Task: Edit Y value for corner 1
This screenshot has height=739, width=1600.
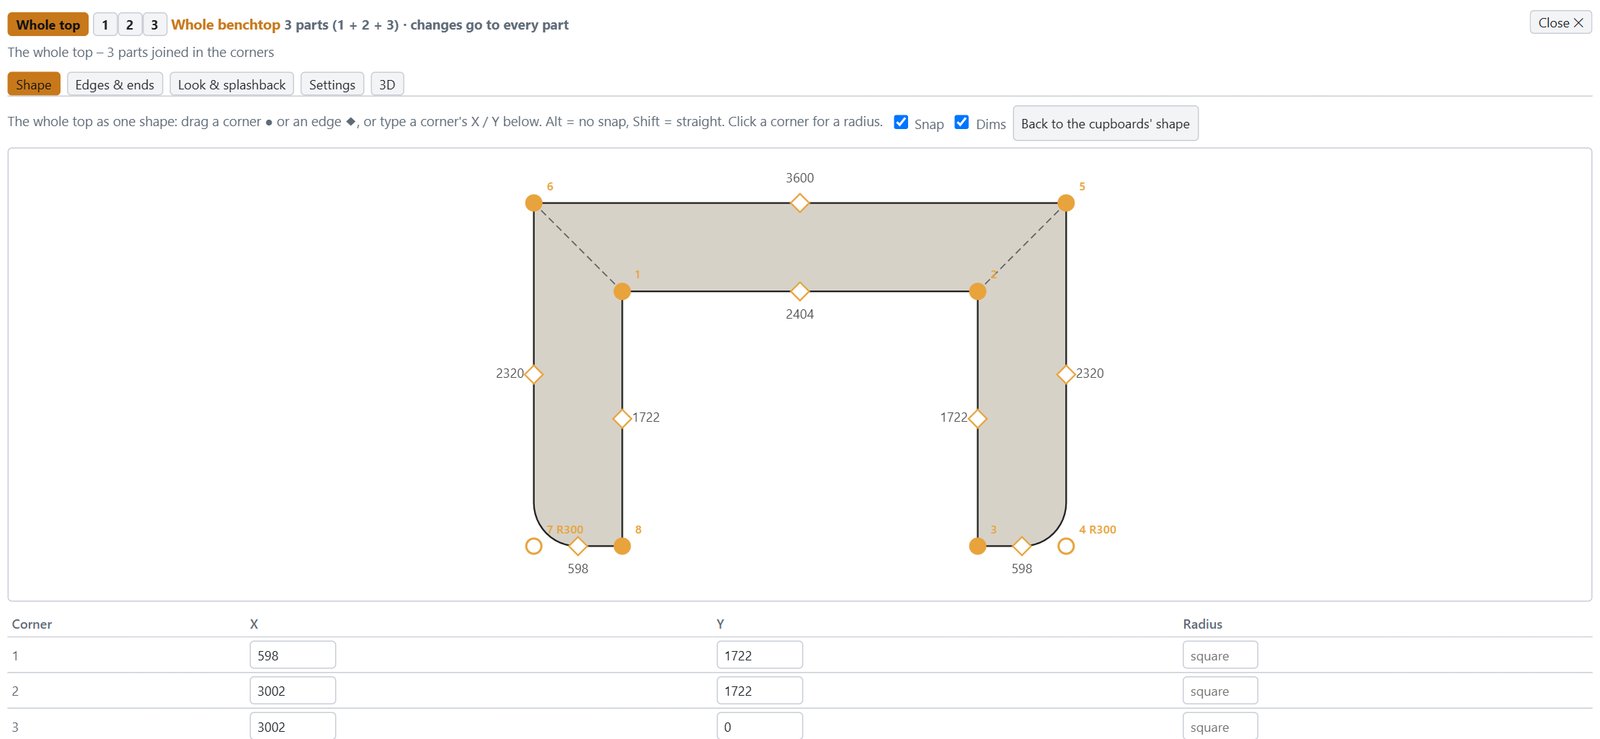Action: pos(760,655)
